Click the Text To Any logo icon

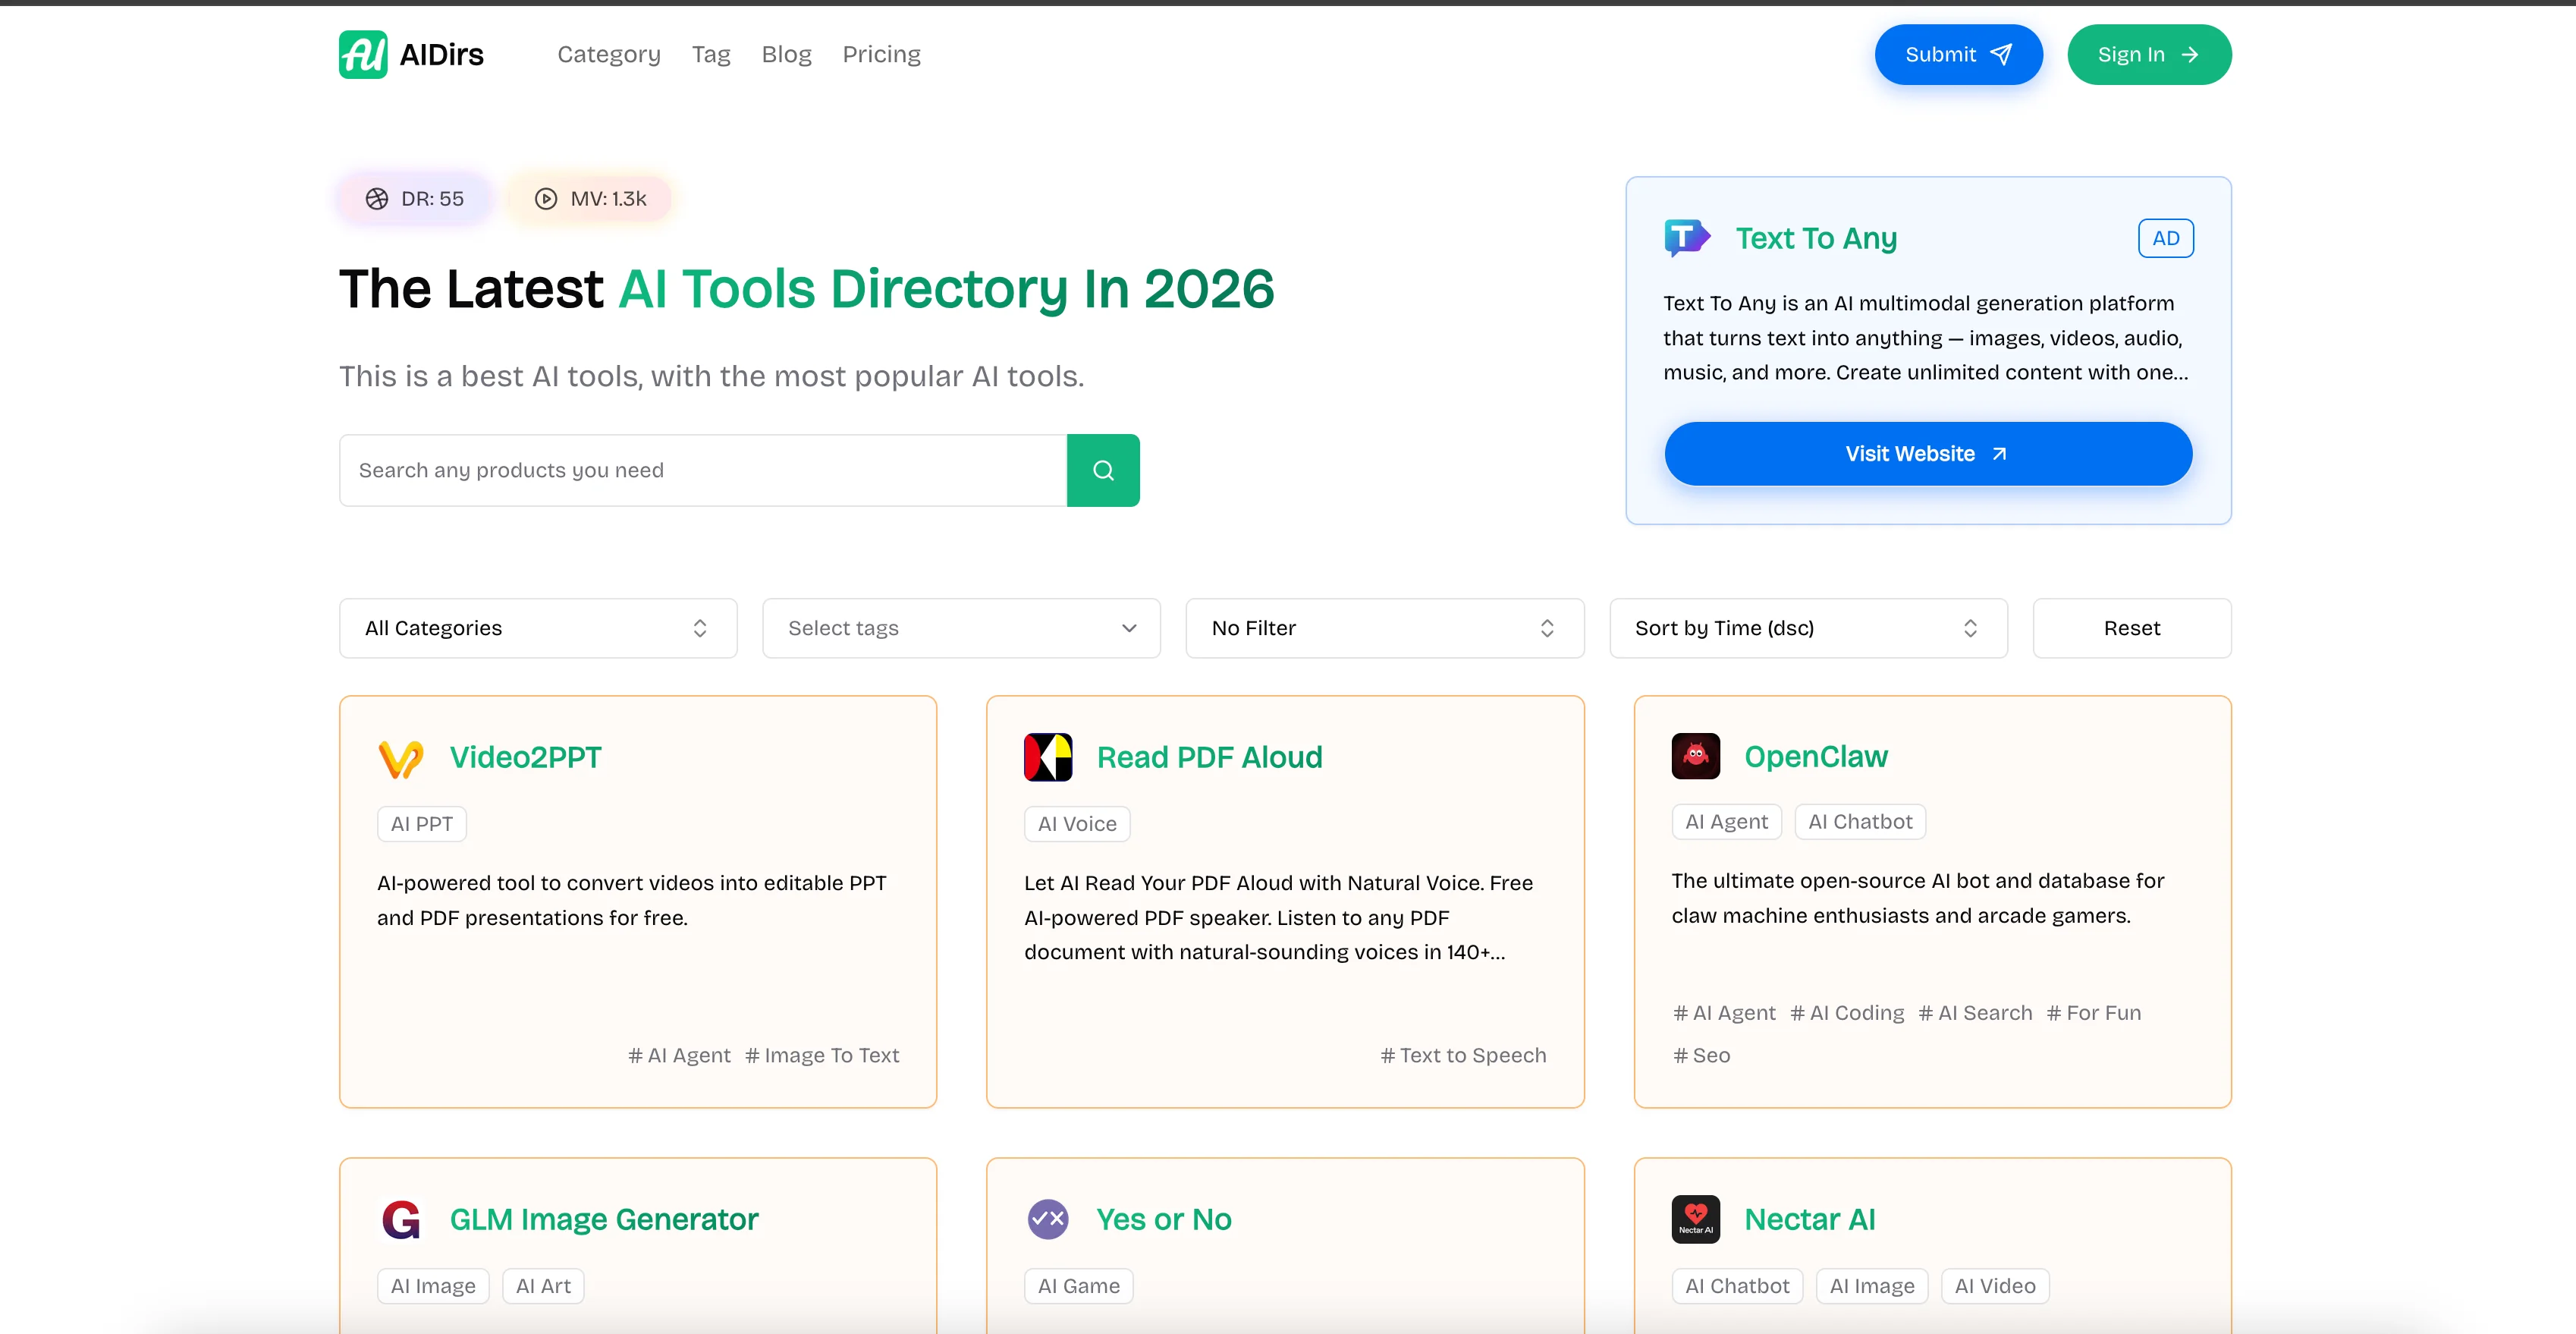coord(1687,238)
